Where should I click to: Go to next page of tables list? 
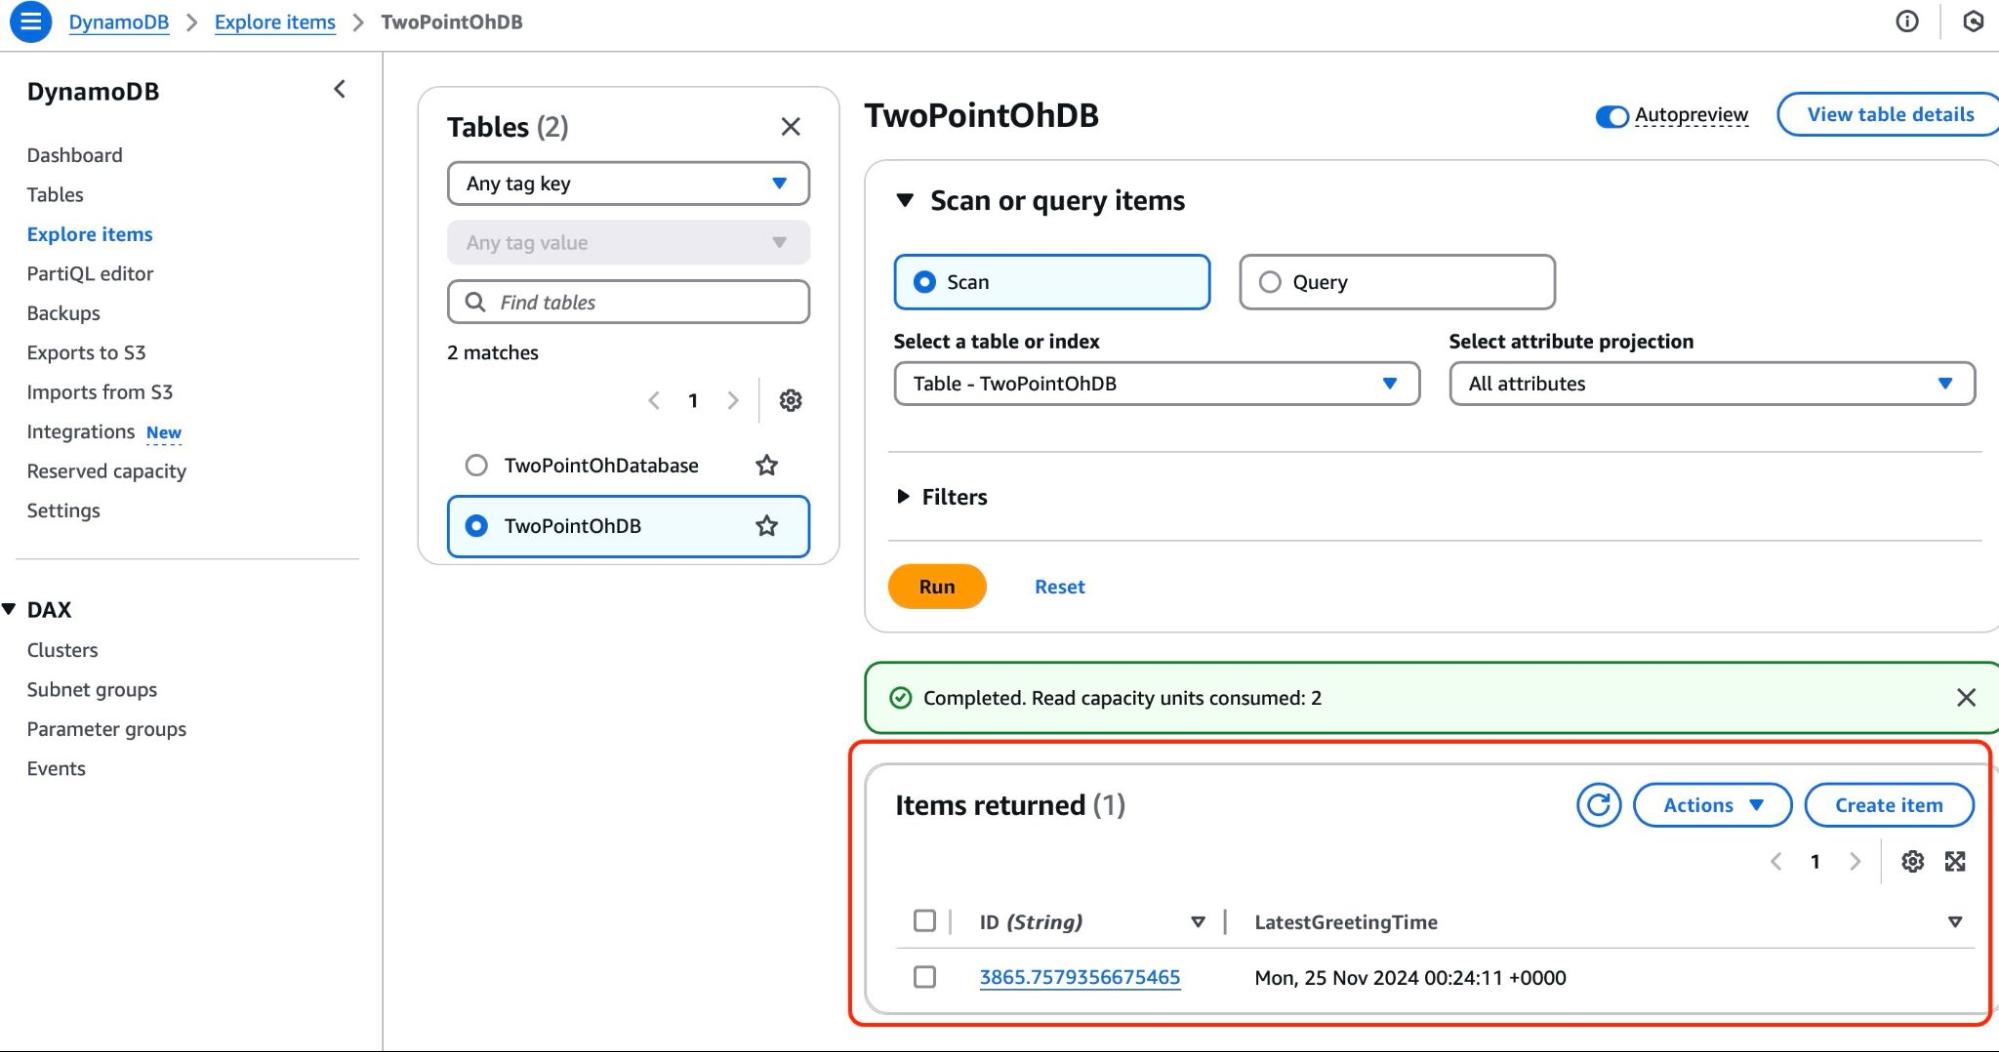tap(733, 401)
